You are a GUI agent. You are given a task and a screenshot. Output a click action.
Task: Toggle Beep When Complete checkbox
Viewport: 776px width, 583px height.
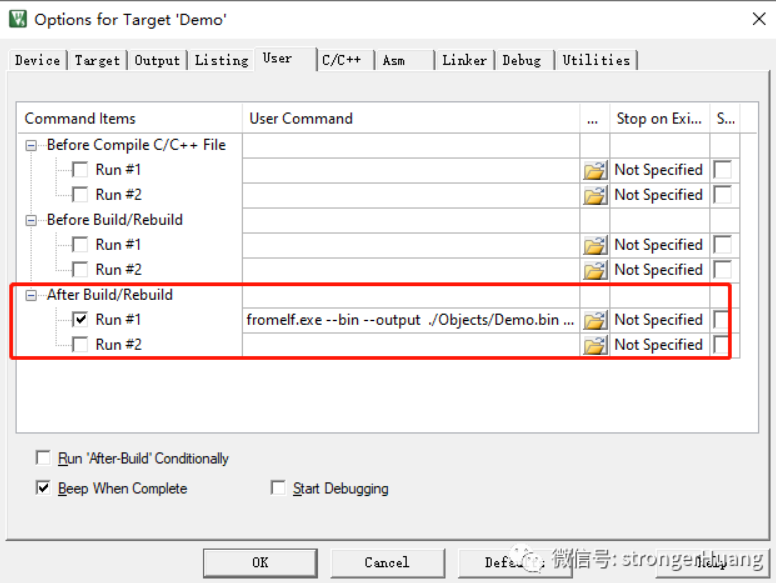click(43, 487)
